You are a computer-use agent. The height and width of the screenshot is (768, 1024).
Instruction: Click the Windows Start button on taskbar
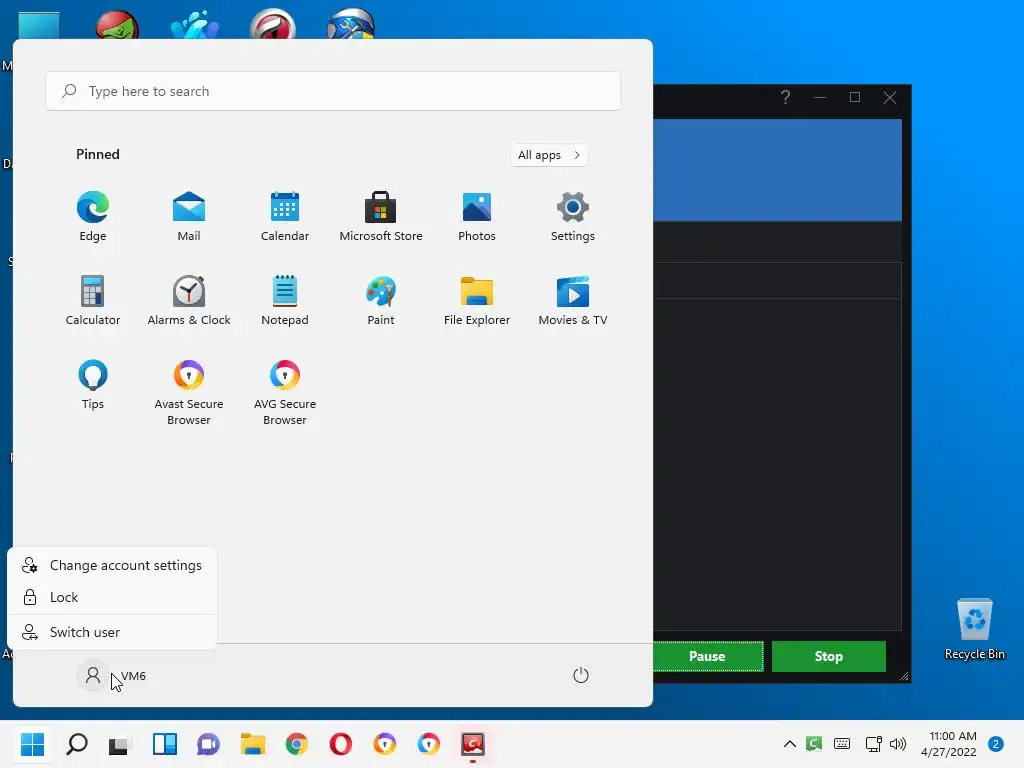point(33,744)
